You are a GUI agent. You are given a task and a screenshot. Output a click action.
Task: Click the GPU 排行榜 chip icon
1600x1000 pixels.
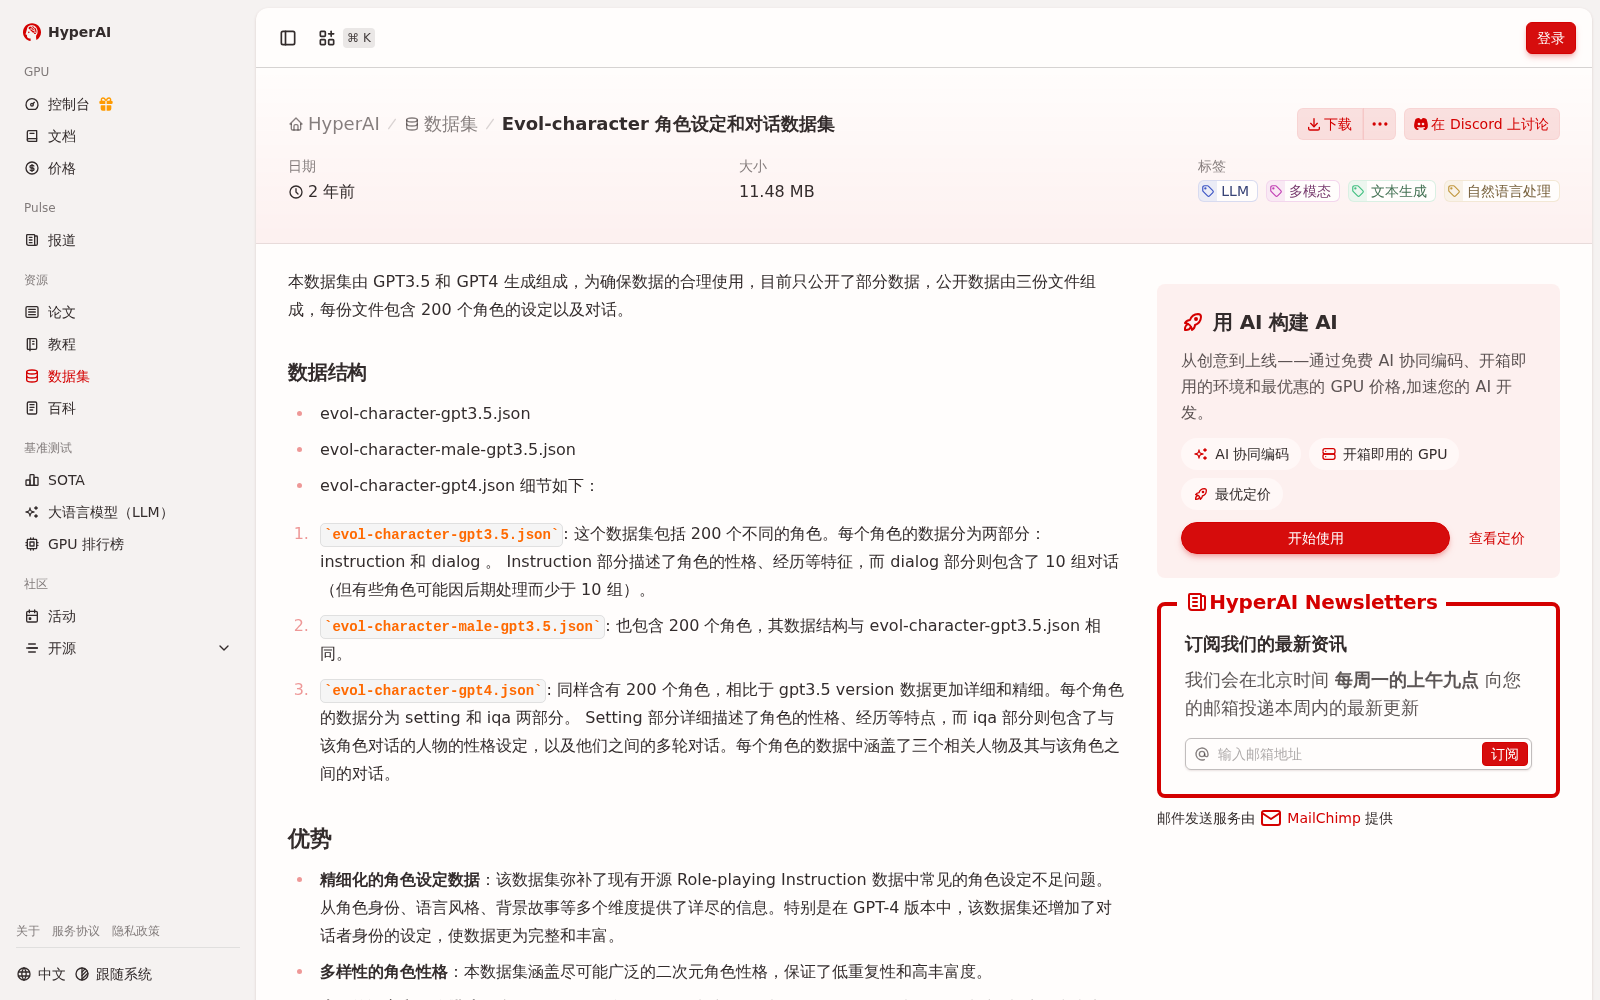coord(32,544)
